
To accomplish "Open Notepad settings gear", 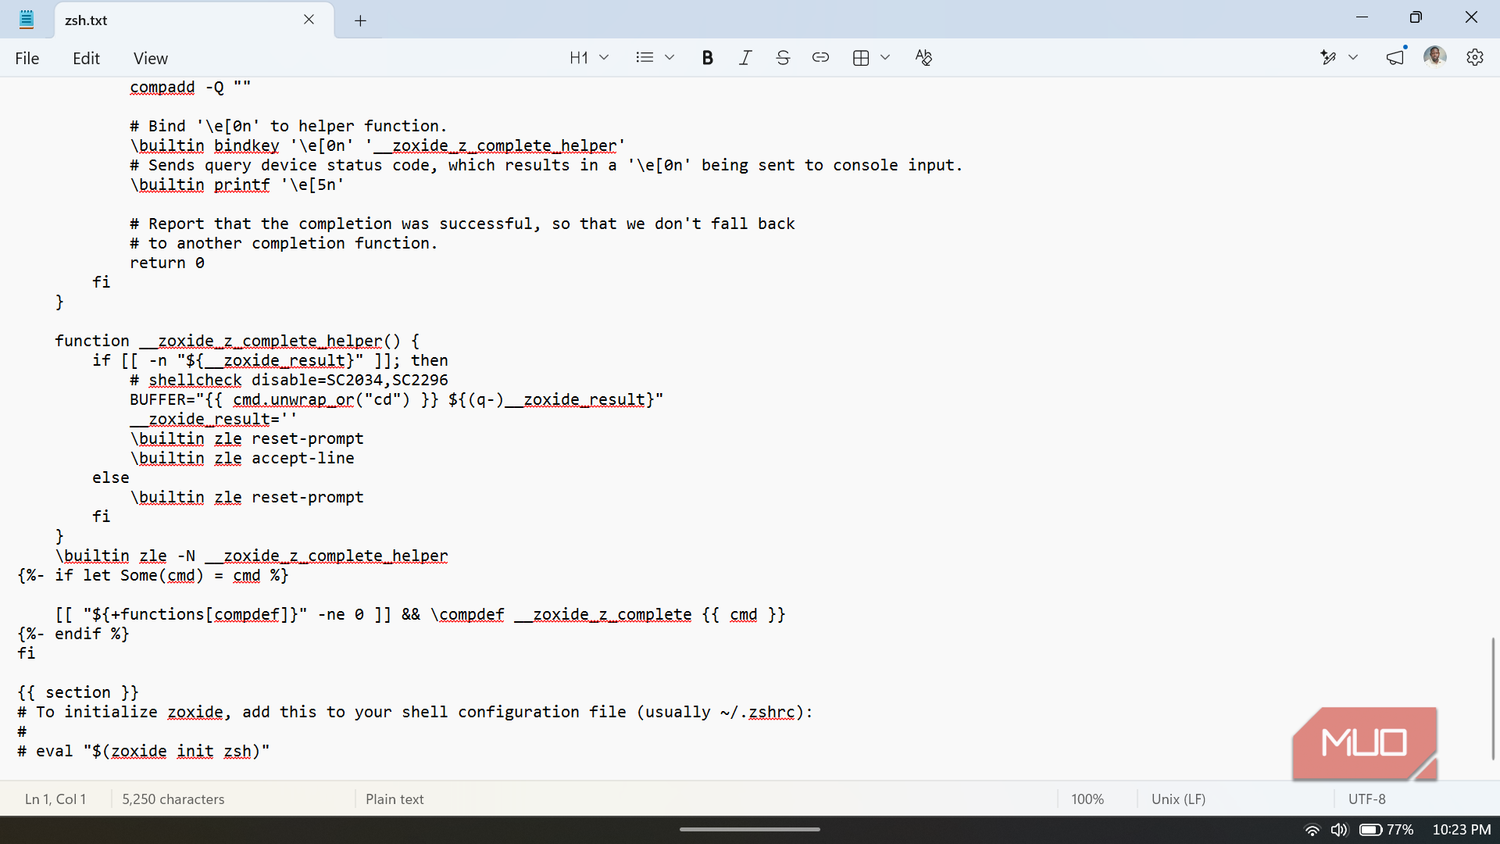I will [1475, 58].
